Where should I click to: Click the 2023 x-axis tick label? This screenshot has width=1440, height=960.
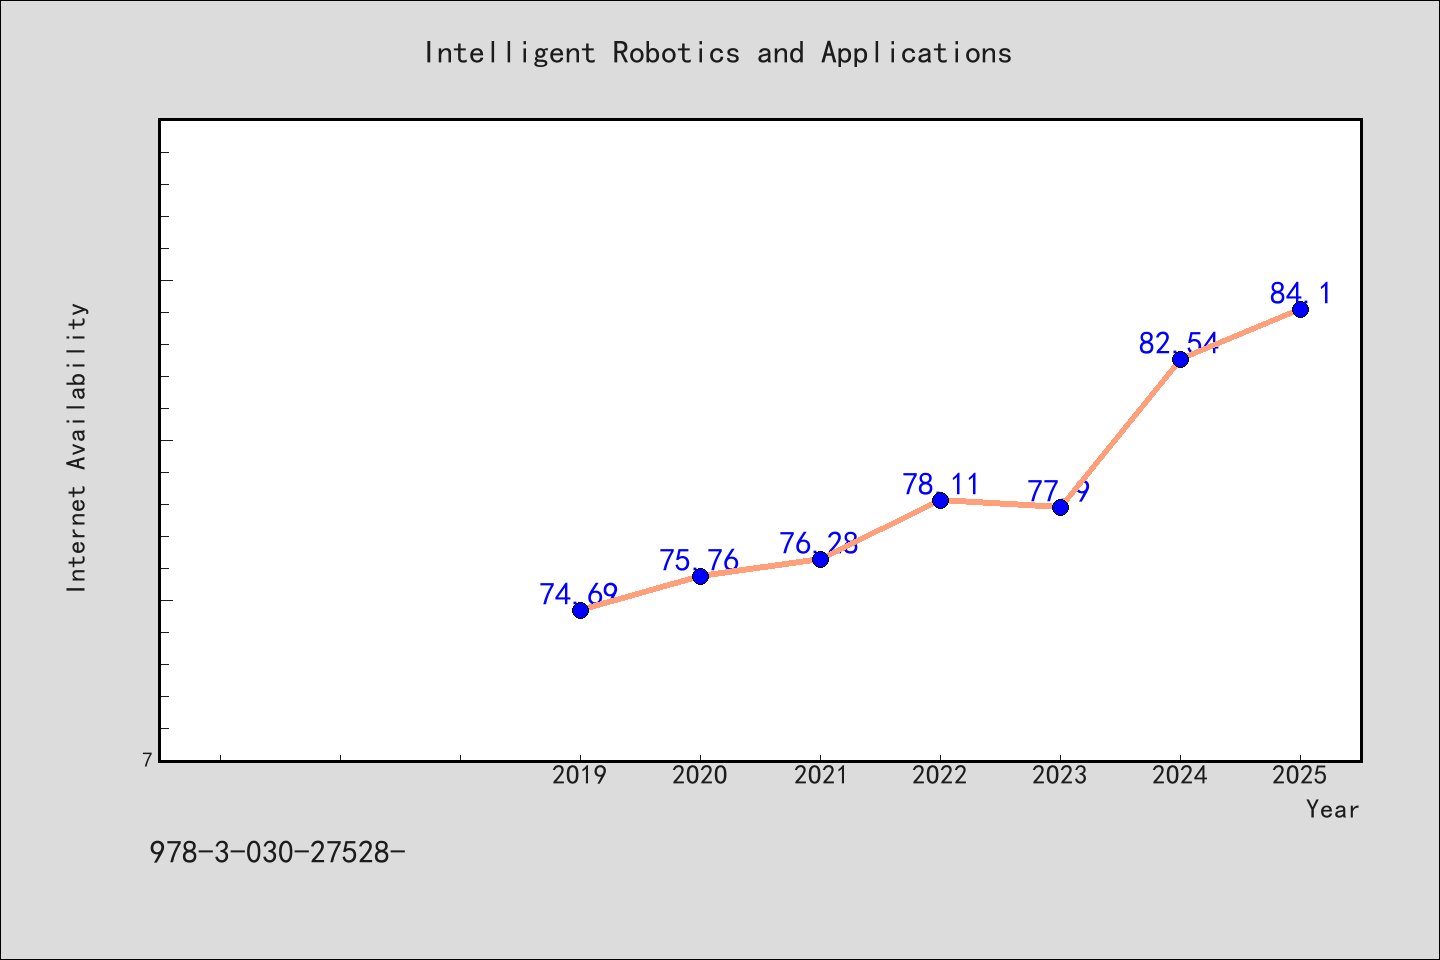point(1060,775)
